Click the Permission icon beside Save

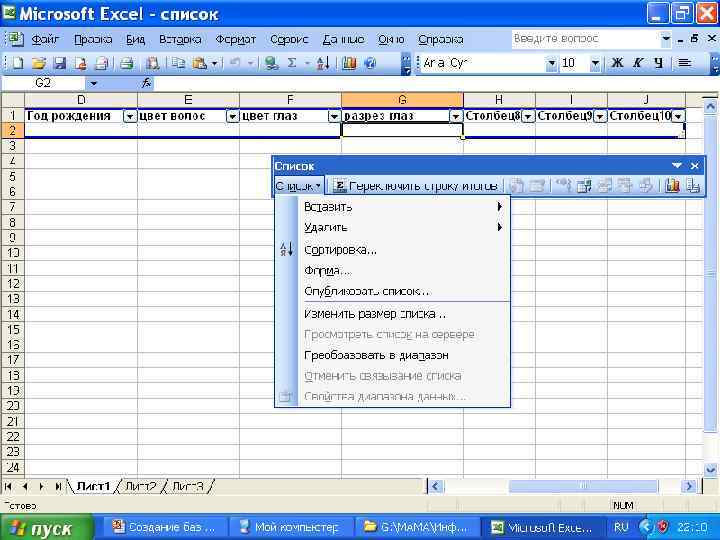coord(80,63)
